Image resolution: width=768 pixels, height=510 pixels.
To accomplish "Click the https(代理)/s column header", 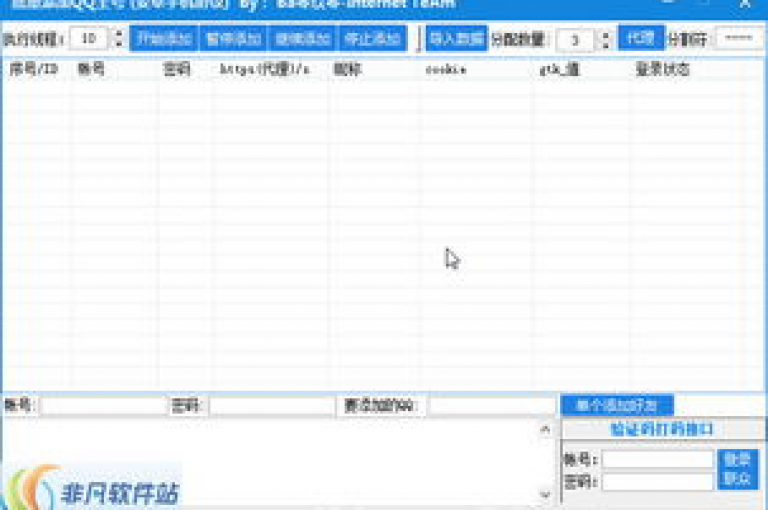I will 271,69.
